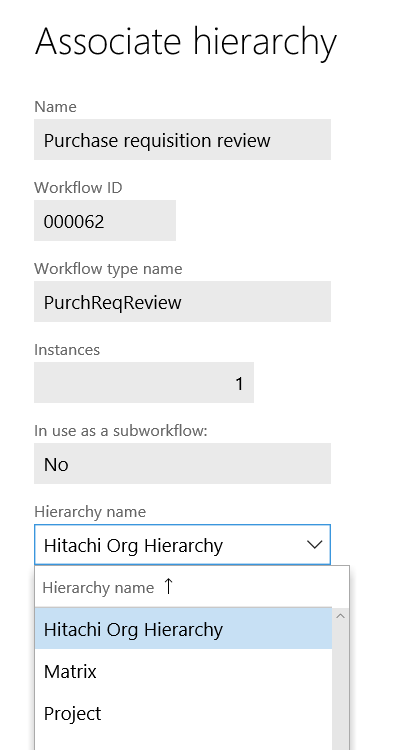Pick the Project hierarchy option
Image resolution: width=411 pixels, height=750 pixels.
point(183,713)
